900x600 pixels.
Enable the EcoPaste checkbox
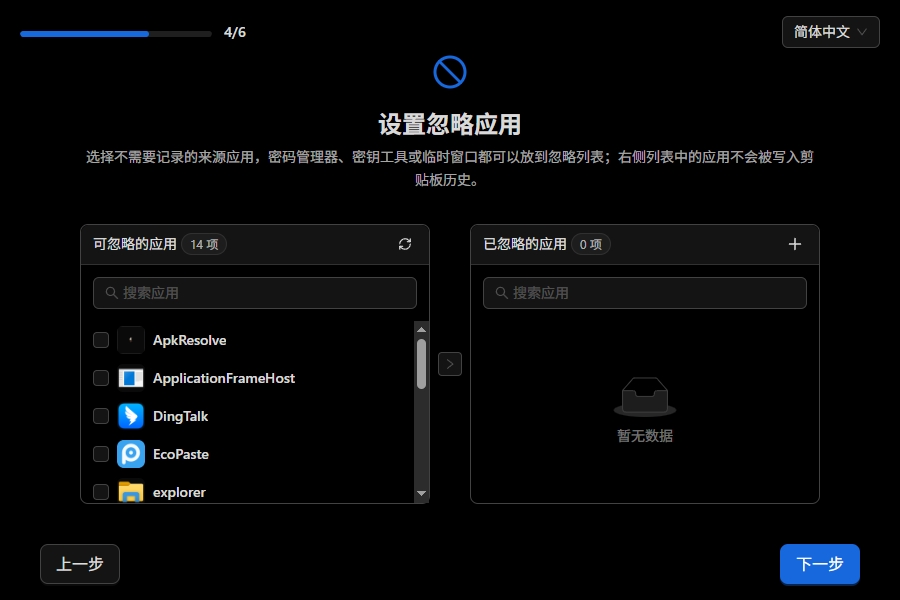101,454
